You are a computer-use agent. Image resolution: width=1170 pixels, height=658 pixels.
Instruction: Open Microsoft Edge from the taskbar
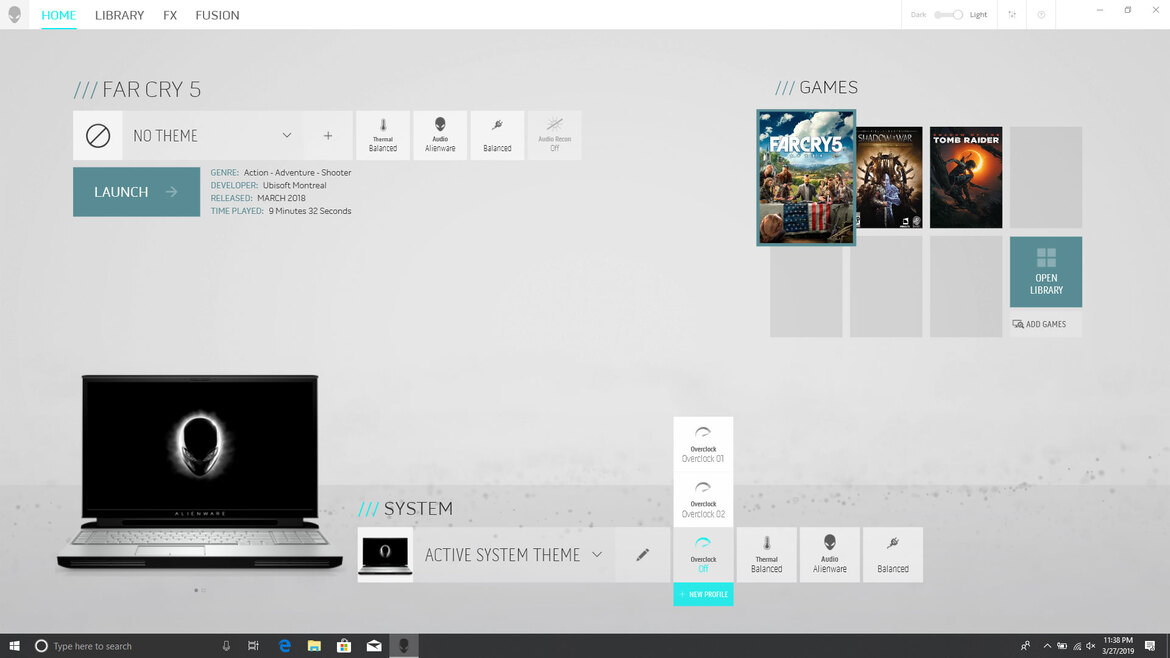point(284,645)
